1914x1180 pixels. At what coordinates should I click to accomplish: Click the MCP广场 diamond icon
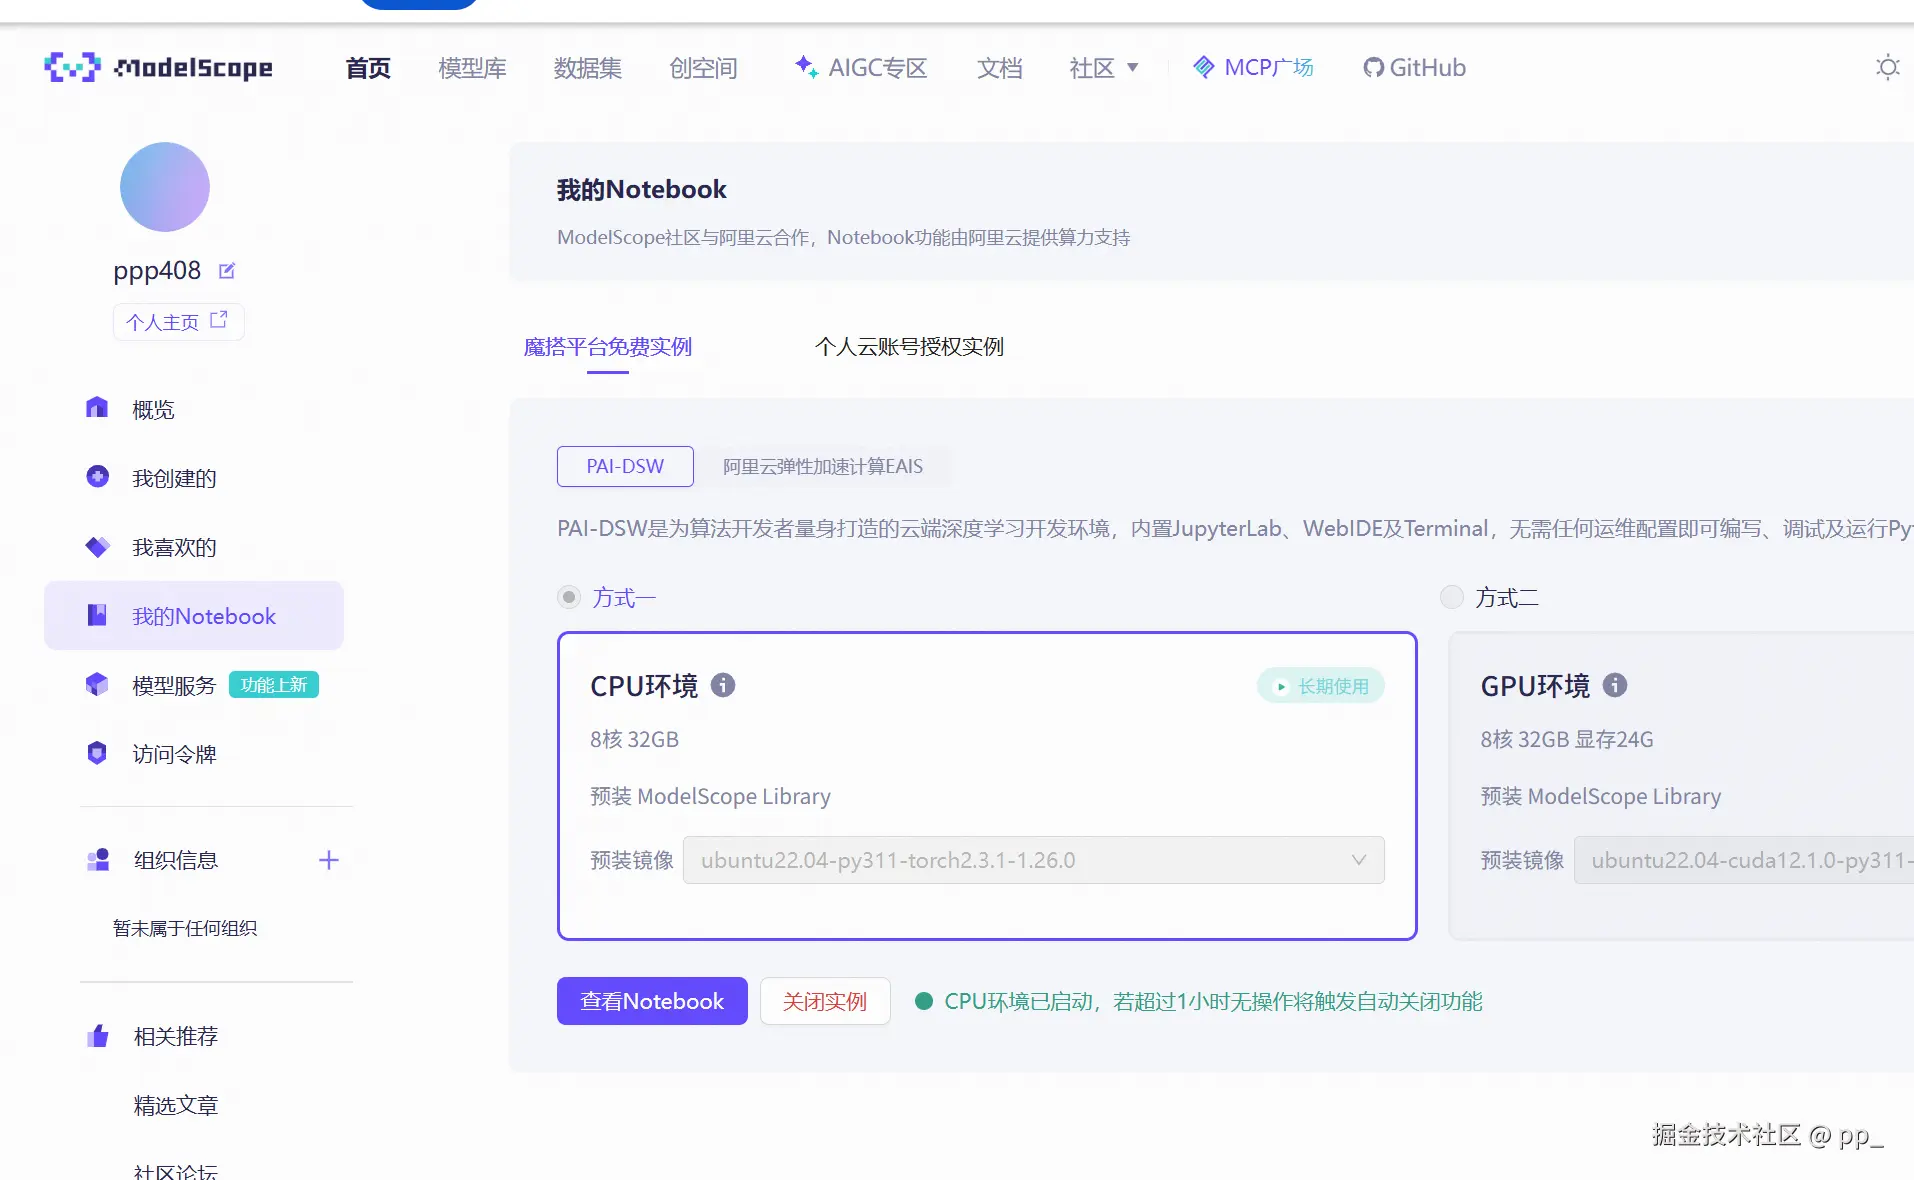coord(1204,67)
